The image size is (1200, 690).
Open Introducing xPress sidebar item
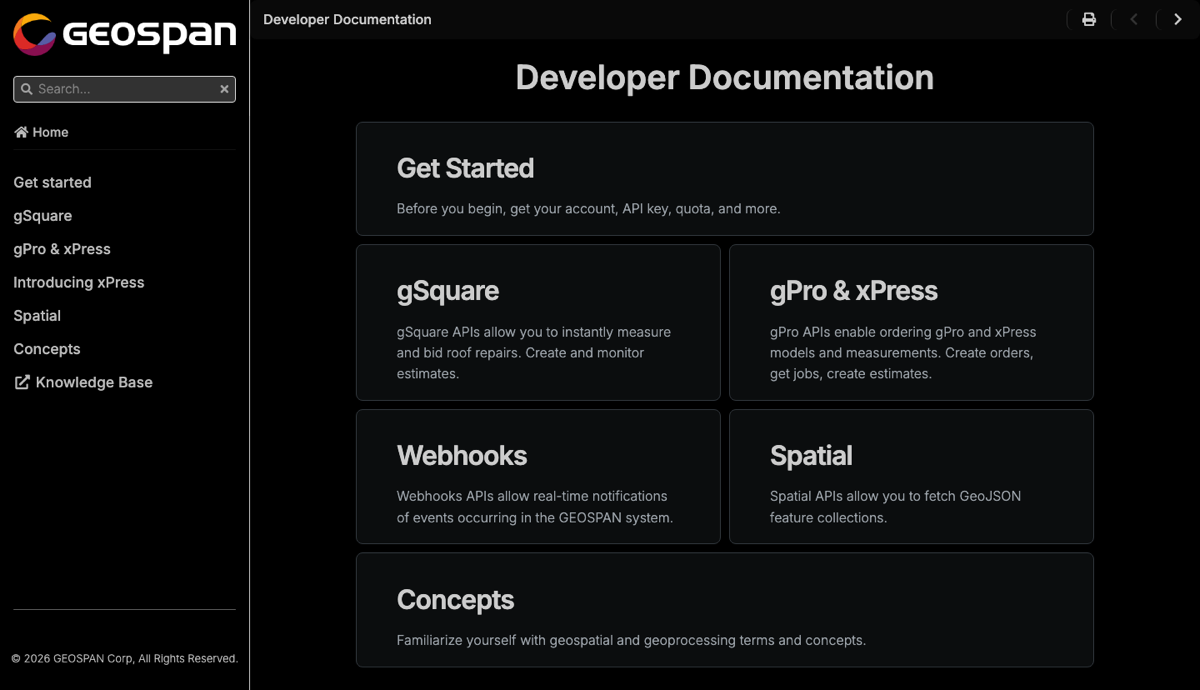tap(79, 282)
